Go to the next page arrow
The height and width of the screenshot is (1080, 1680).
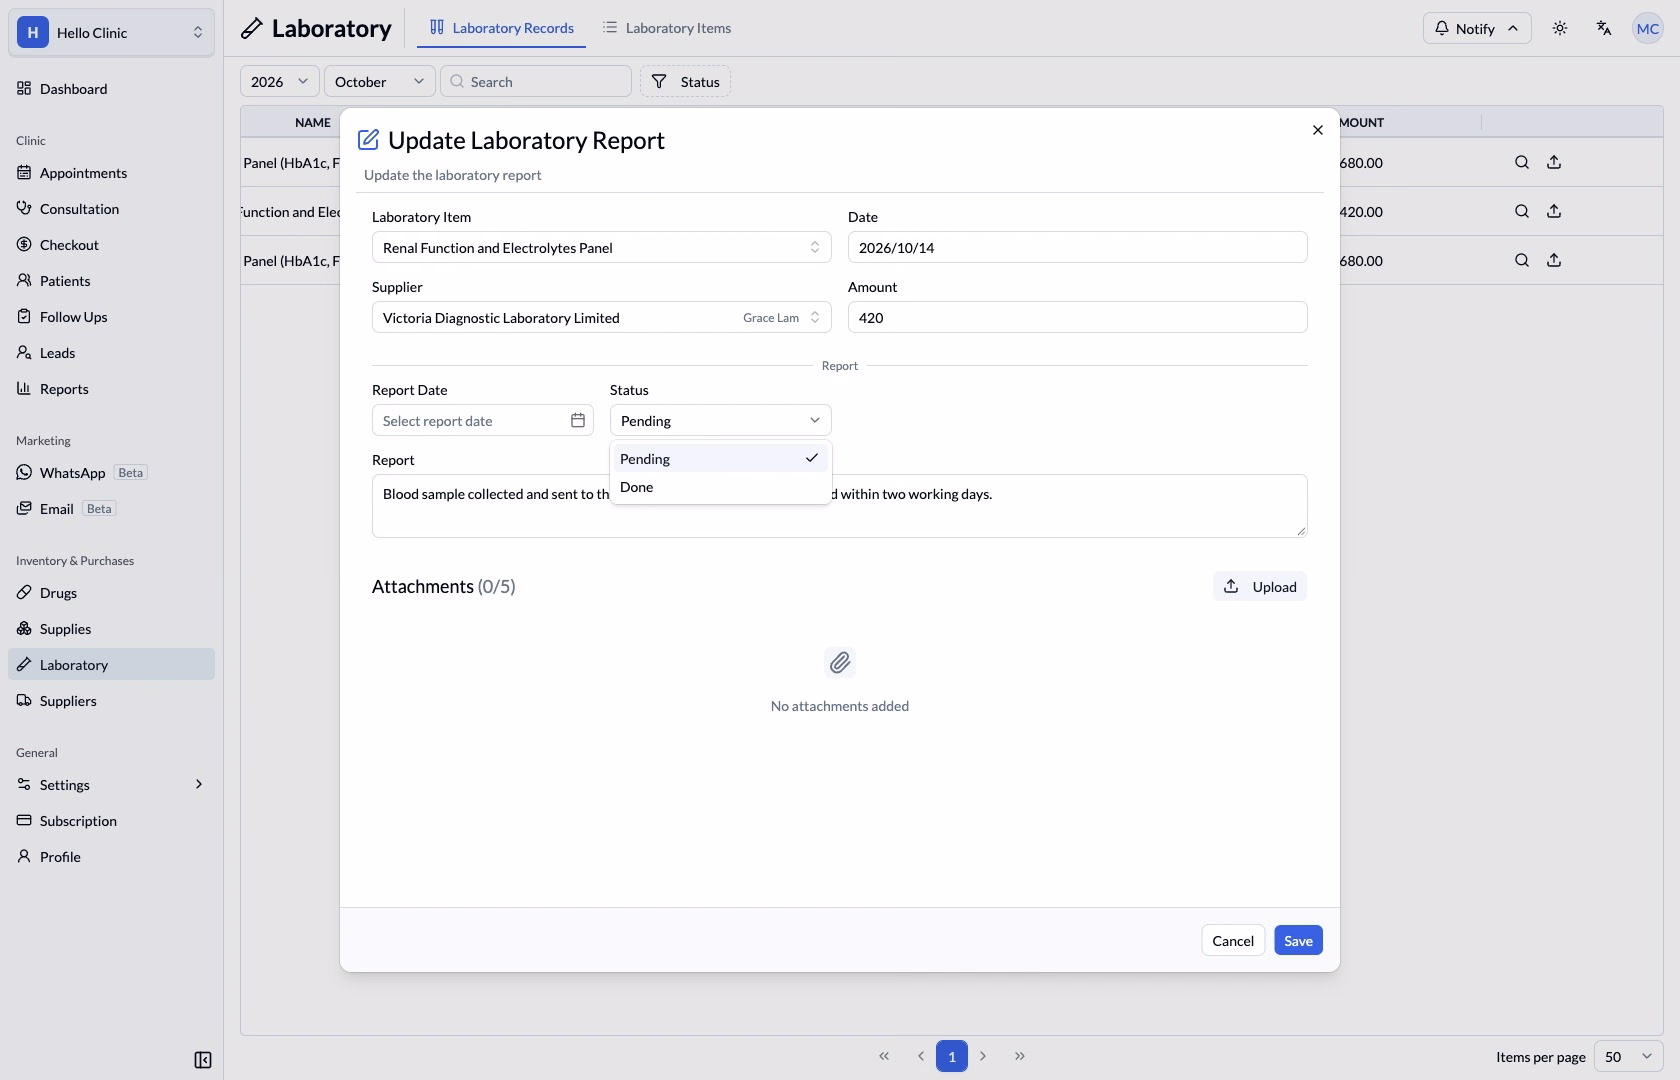pos(983,1056)
